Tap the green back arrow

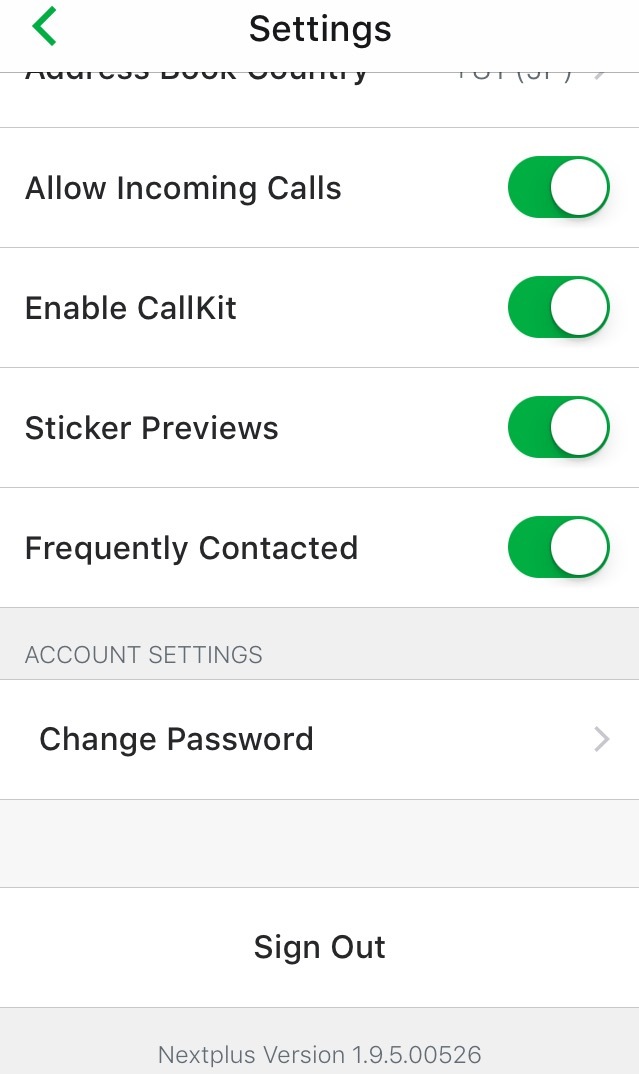(44, 28)
